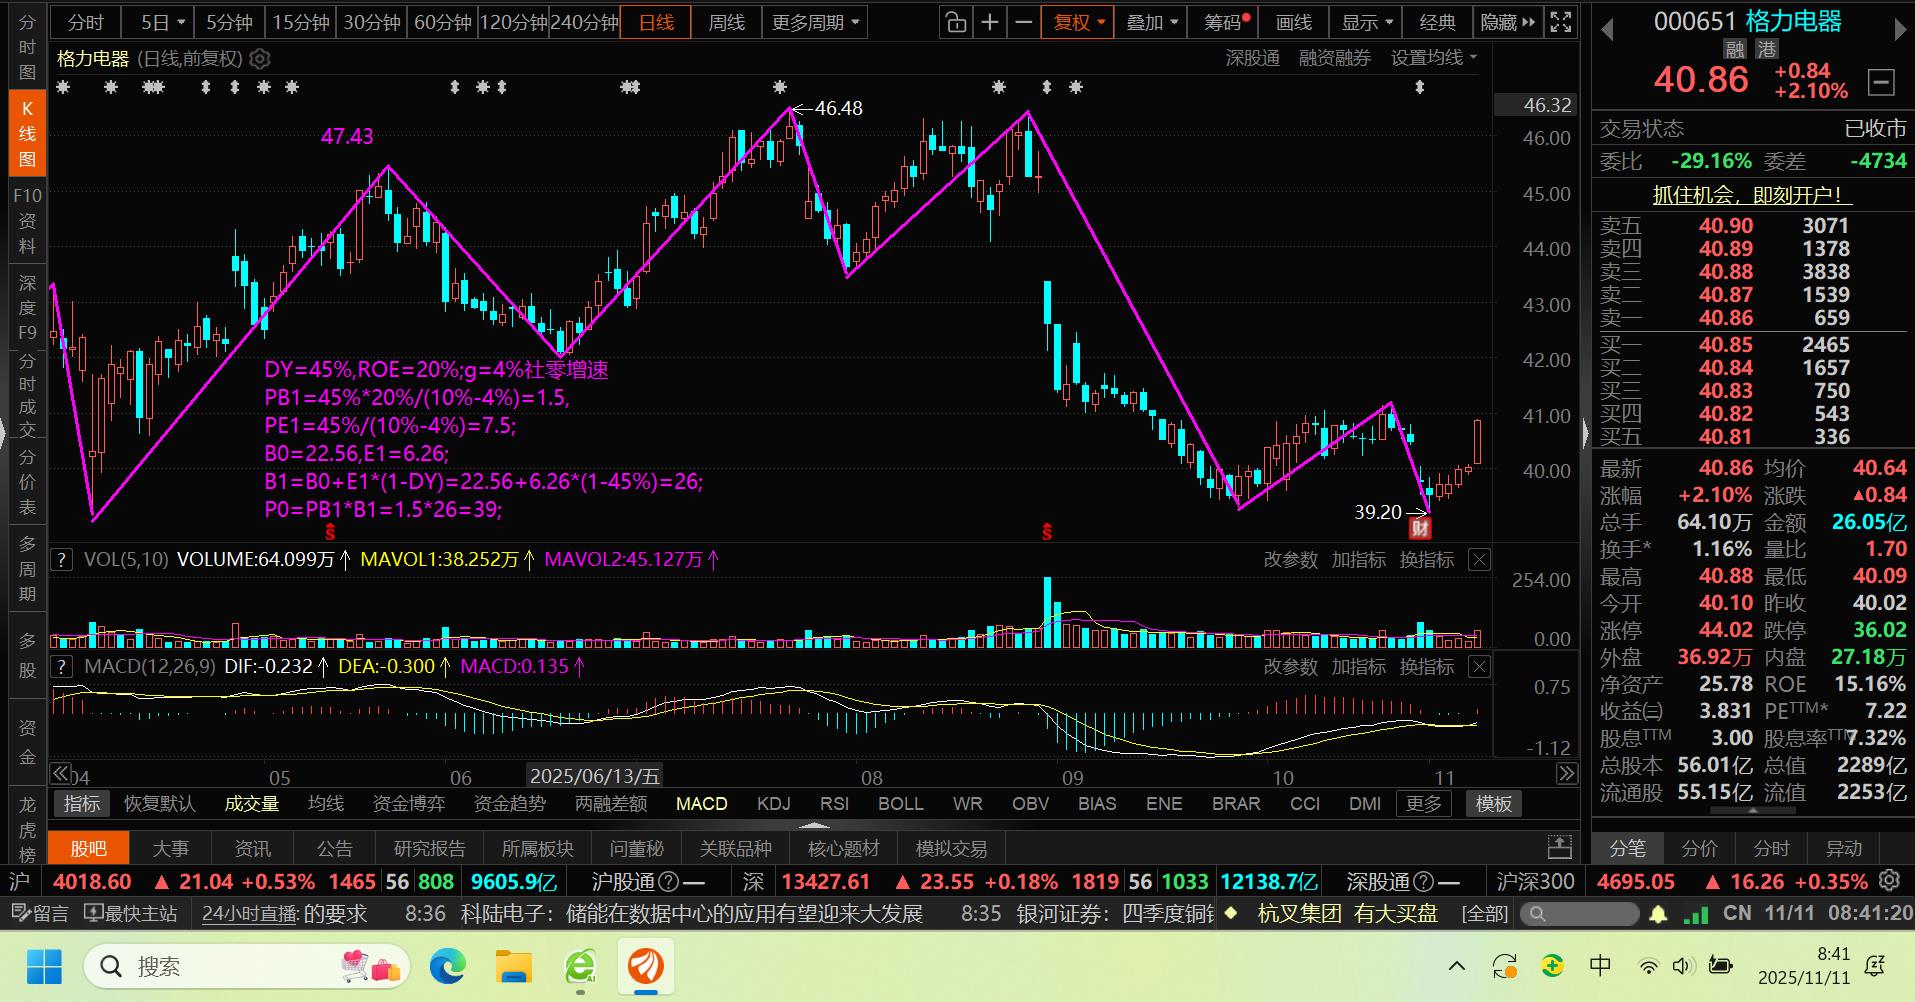Jump chart timeline to earliest data
Image resolution: width=1915 pixels, height=1002 pixels.
(x=61, y=774)
